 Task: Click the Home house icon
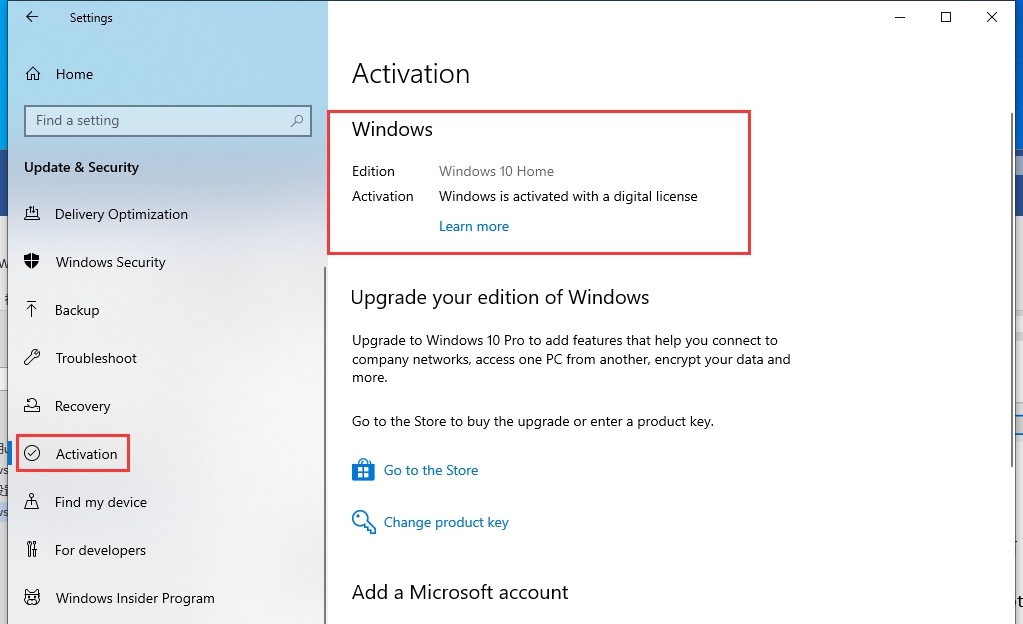33,74
